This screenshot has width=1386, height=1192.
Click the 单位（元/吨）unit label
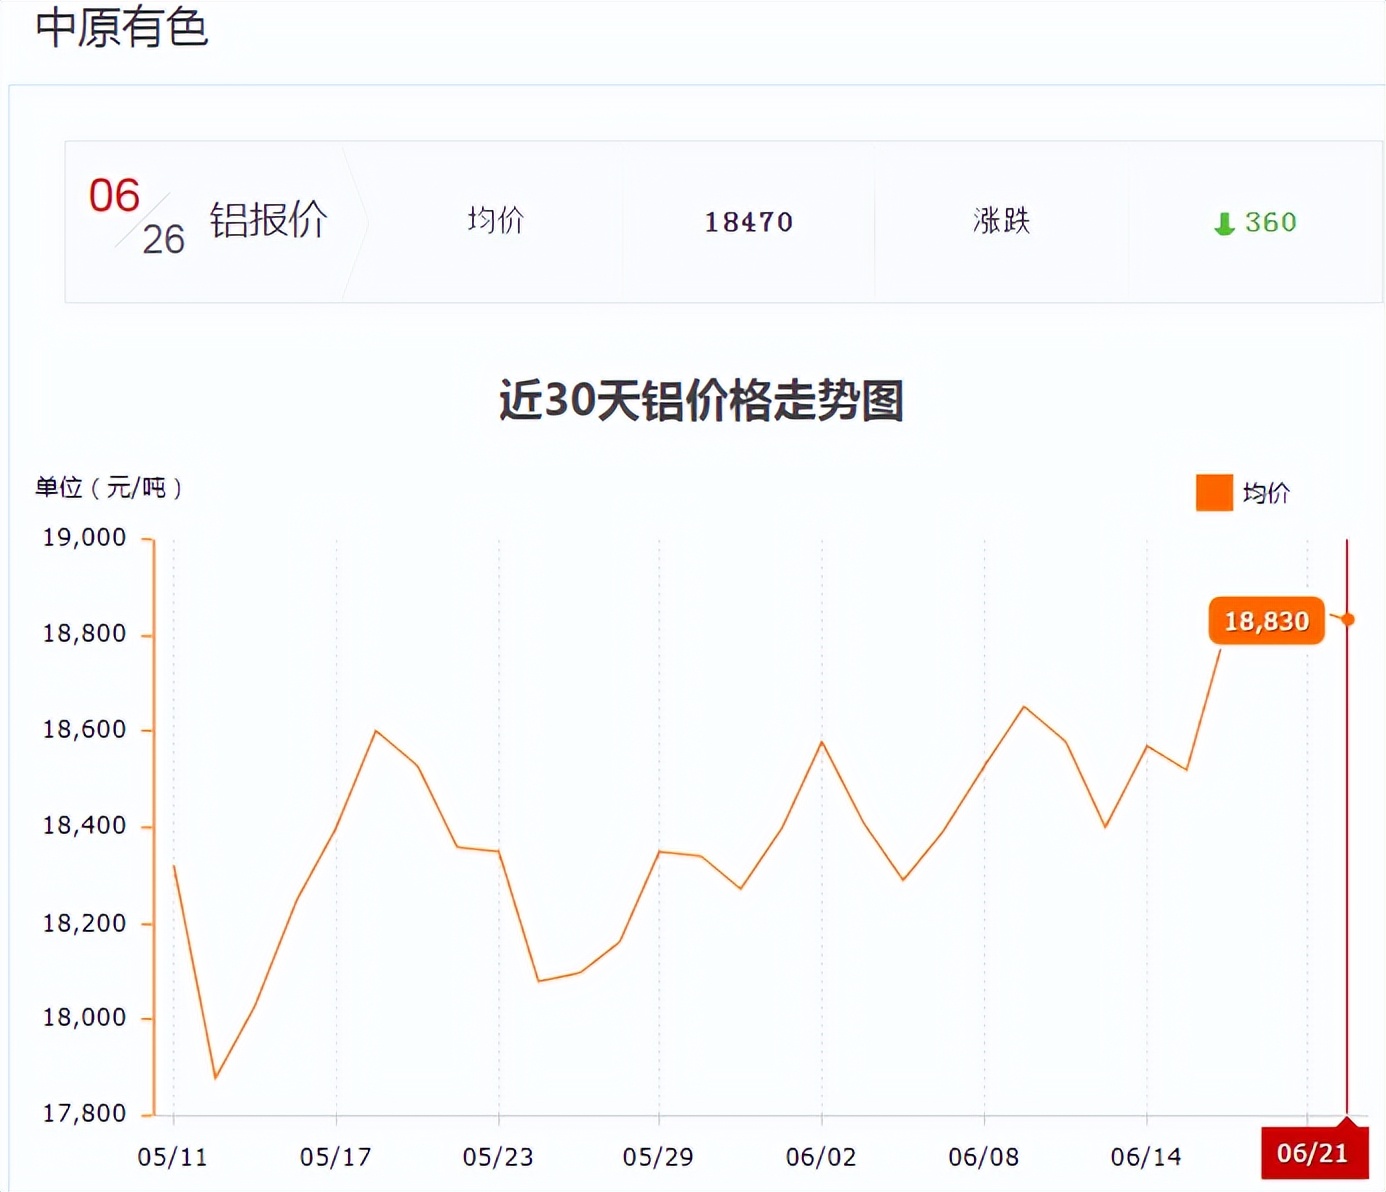[x=109, y=488]
